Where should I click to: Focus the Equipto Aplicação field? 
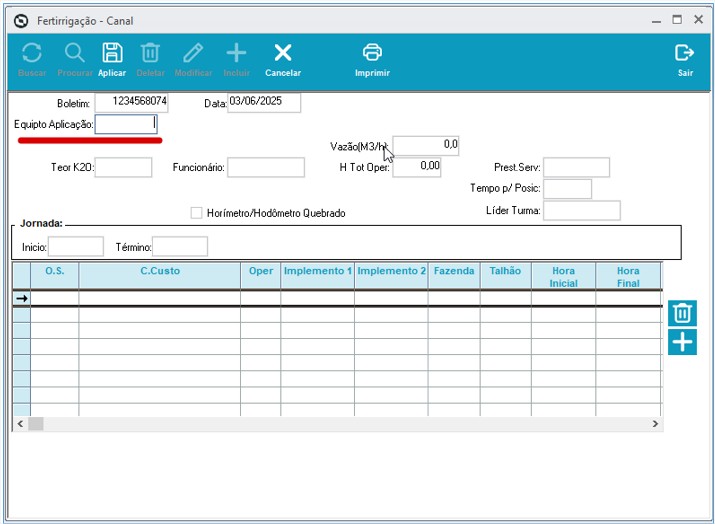pyautogui.click(x=126, y=124)
